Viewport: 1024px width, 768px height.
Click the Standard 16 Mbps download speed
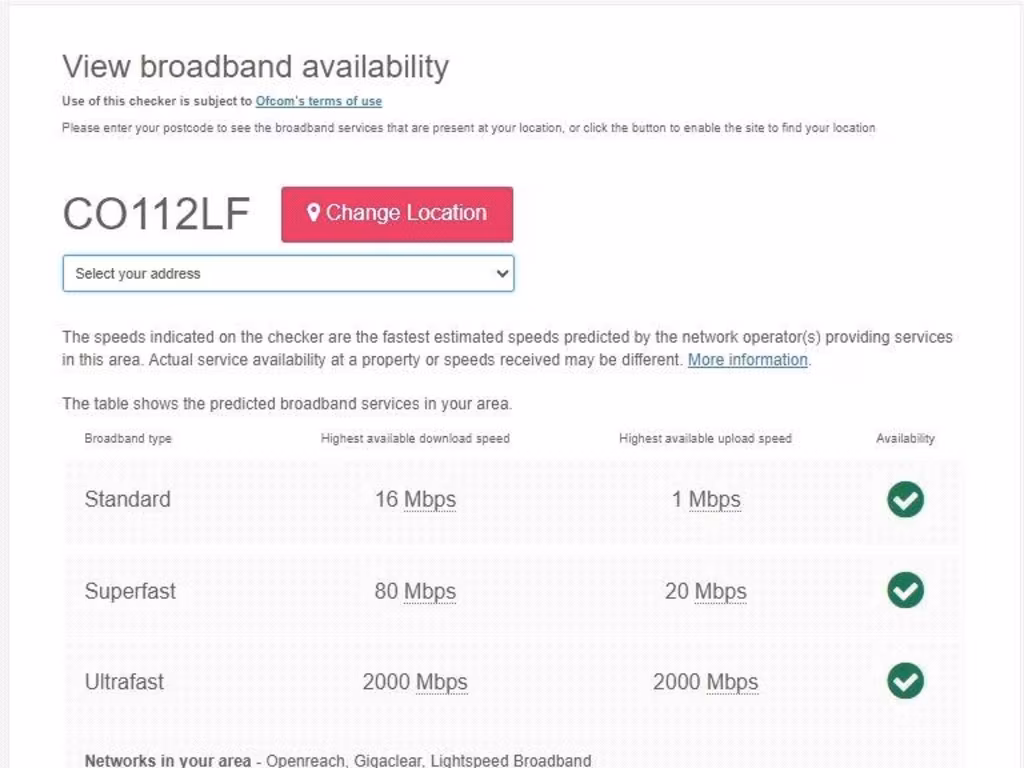click(x=415, y=499)
